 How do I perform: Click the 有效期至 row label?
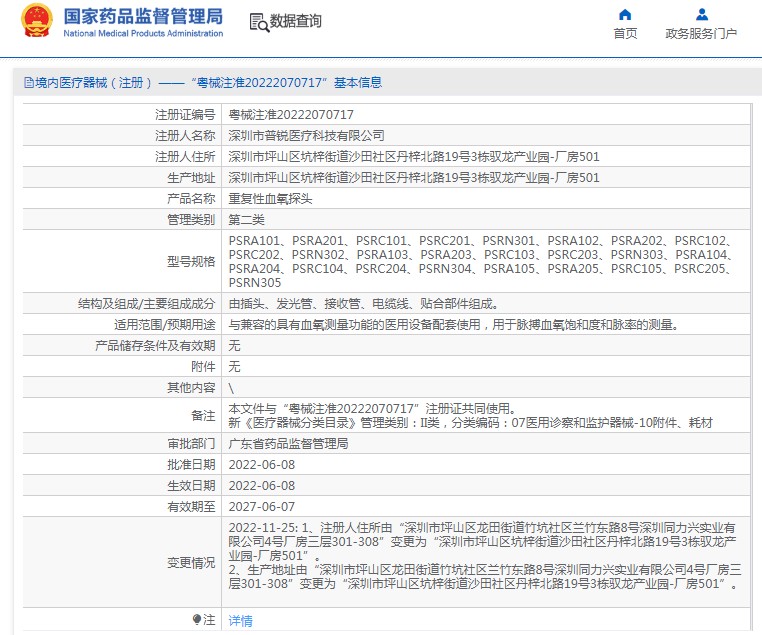(190, 507)
